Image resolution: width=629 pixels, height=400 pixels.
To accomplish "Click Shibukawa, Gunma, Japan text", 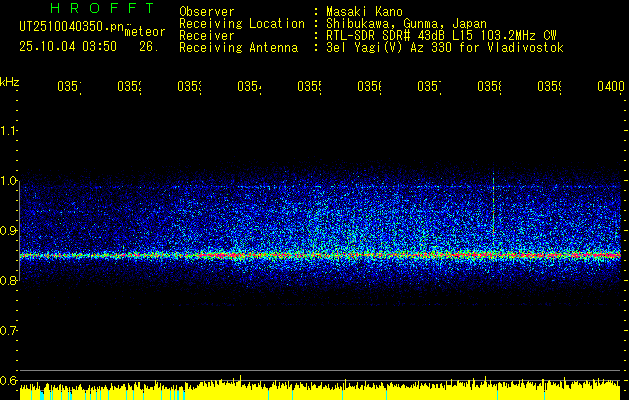I will pos(407,23).
